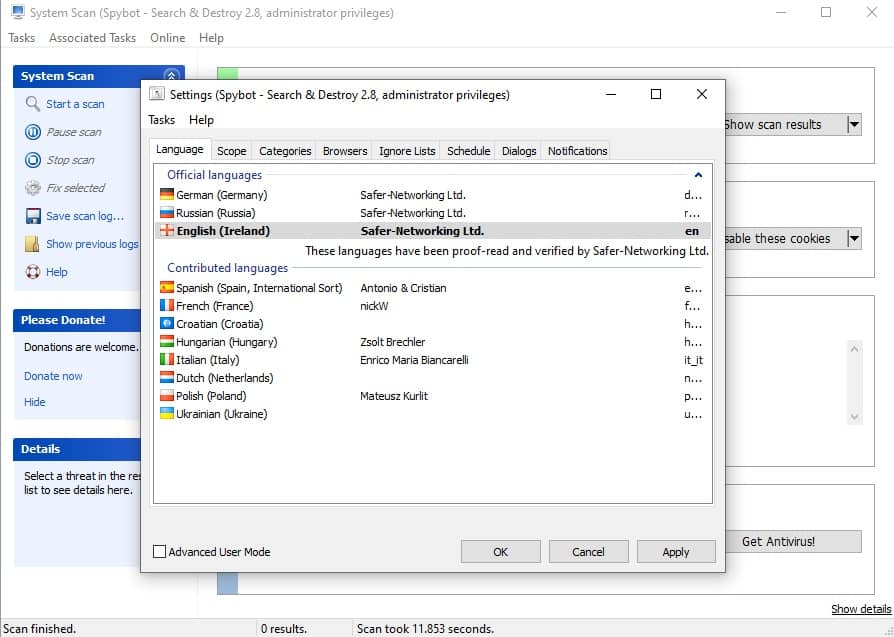This screenshot has width=894, height=637.
Task: Open the Online menu
Action: pyautogui.click(x=168, y=38)
